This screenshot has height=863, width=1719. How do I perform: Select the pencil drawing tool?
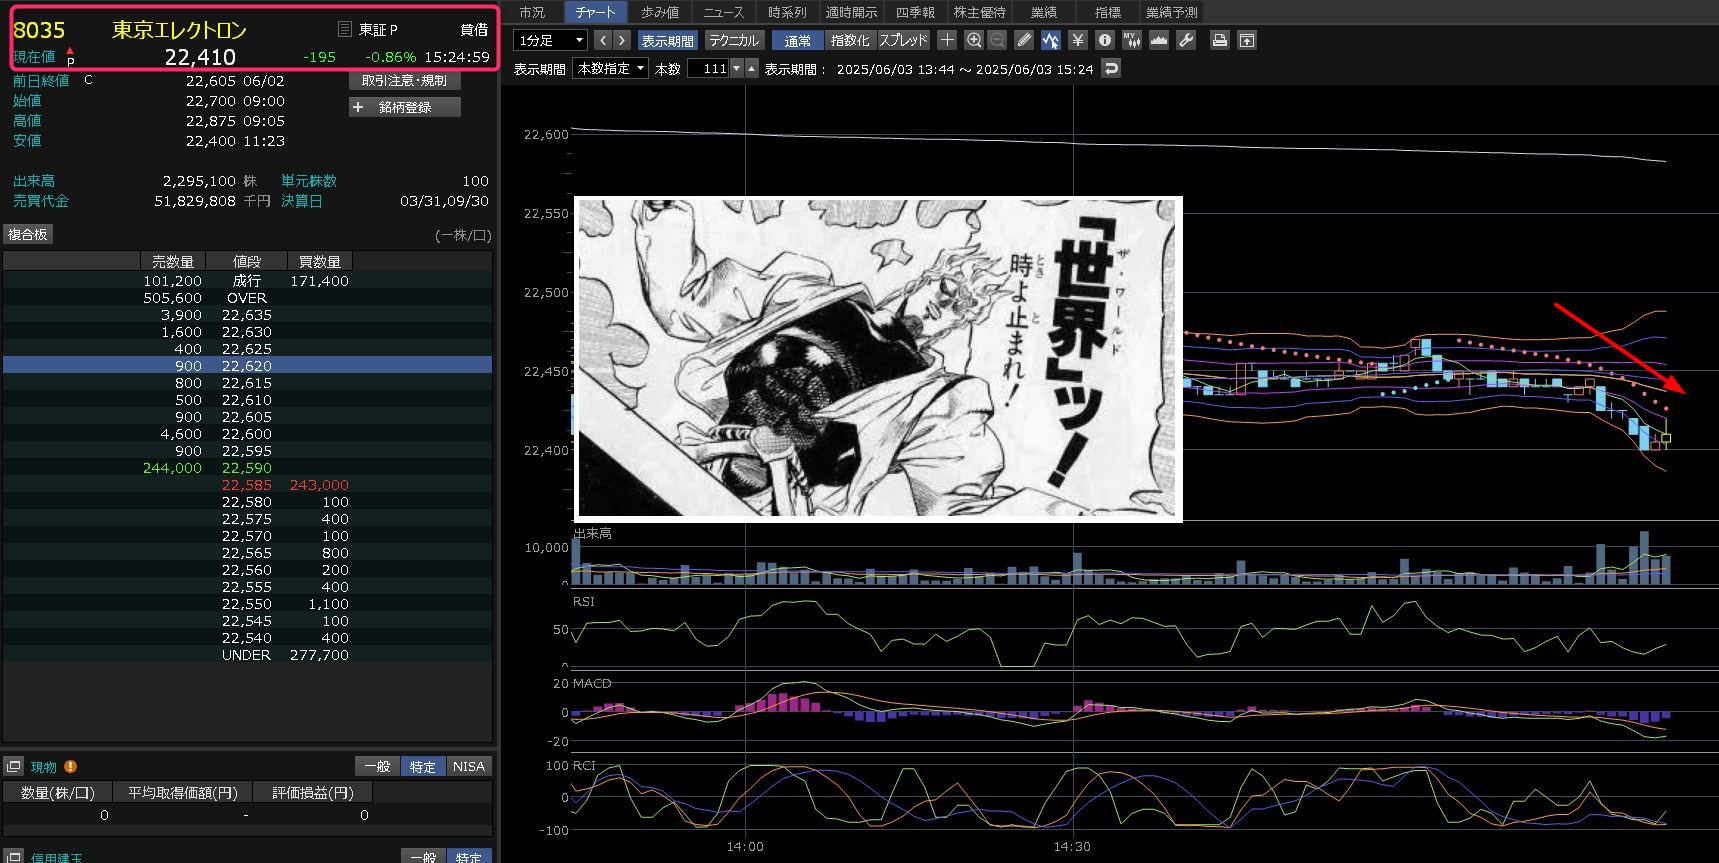click(x=1023, y=40)
